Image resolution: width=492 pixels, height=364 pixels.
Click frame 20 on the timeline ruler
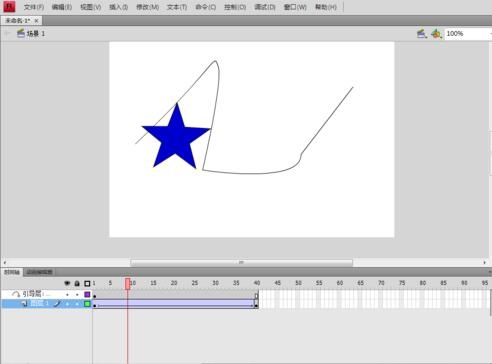(x=174, y=283)
